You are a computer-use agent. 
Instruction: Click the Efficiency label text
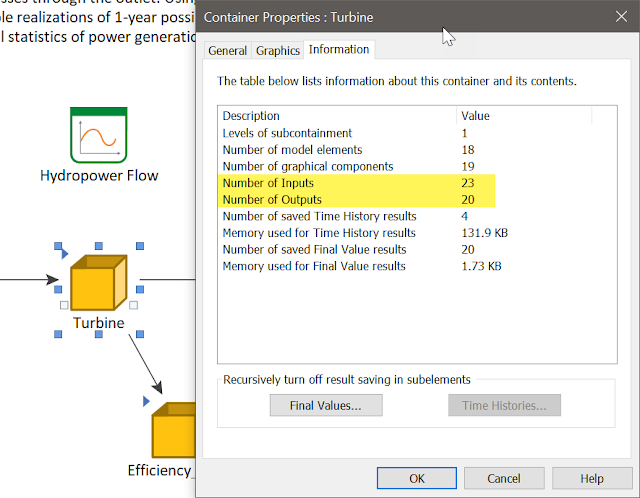pos(161,471)
